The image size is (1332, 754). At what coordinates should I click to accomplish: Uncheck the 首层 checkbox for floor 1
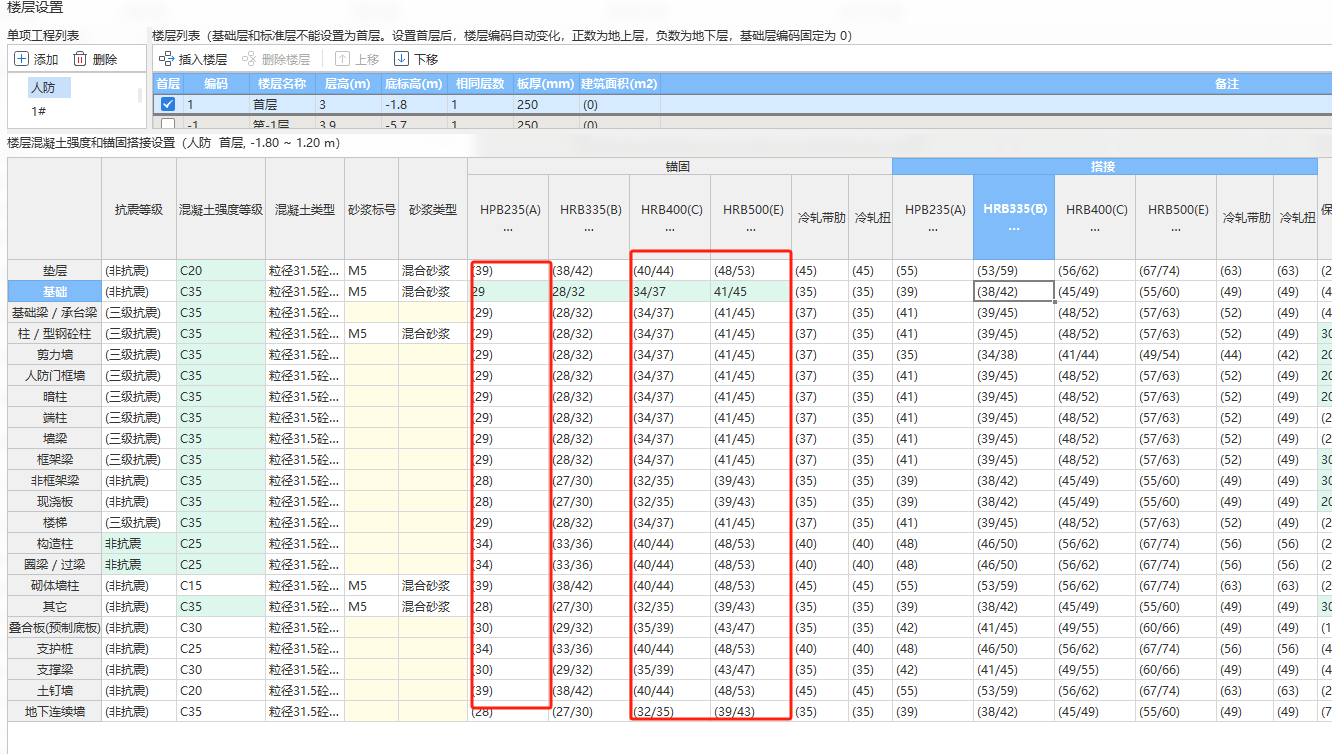[168, 104]
